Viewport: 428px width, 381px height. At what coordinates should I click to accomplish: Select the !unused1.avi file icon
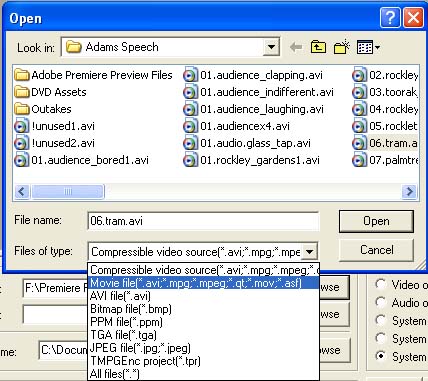point(21,126)
